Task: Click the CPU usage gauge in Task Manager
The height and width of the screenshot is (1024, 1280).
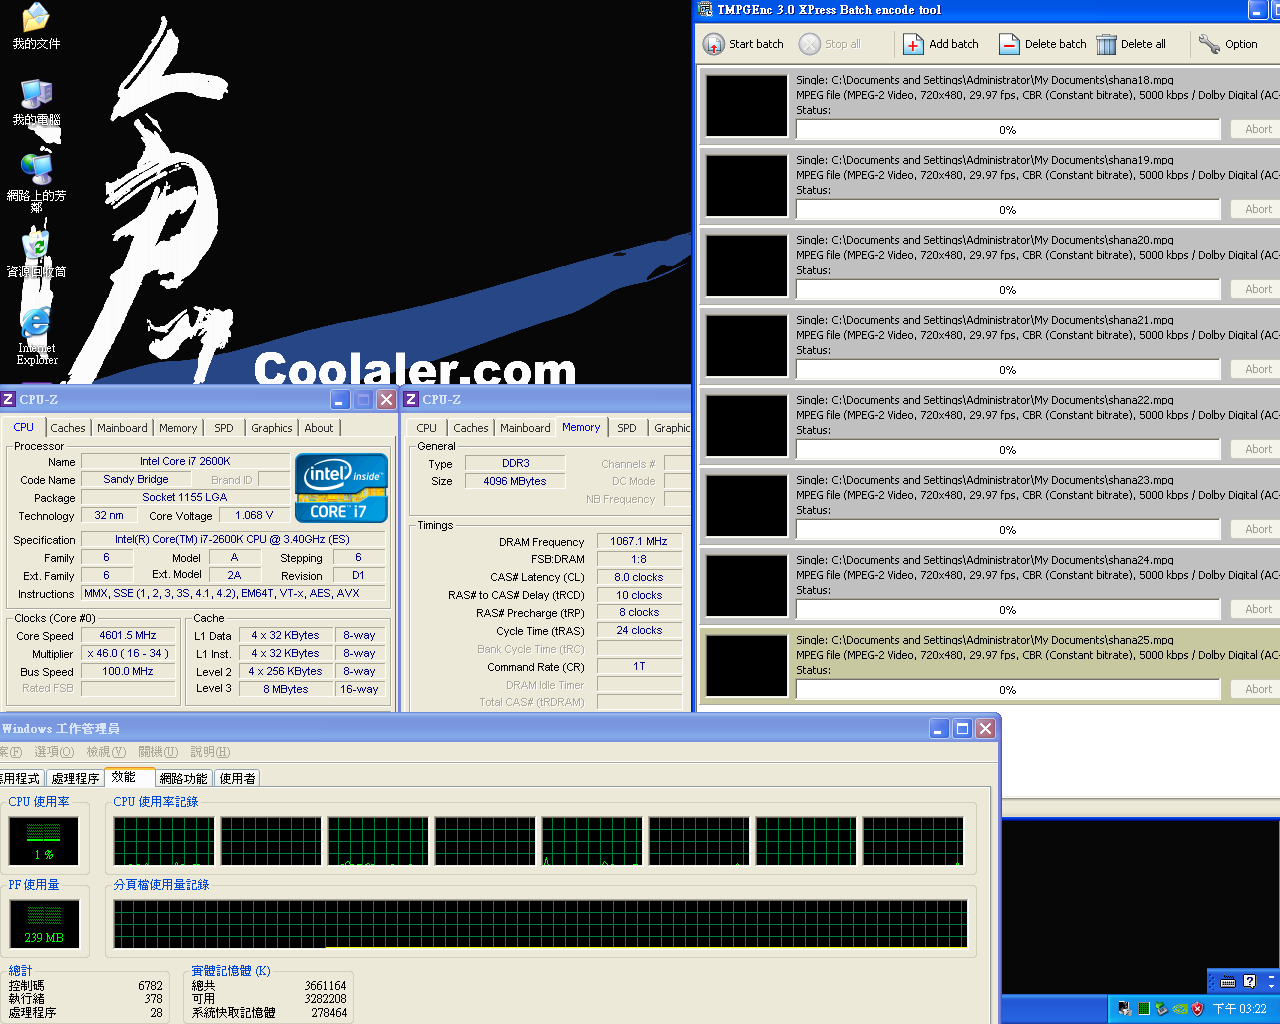Action: tap(44, 840)
